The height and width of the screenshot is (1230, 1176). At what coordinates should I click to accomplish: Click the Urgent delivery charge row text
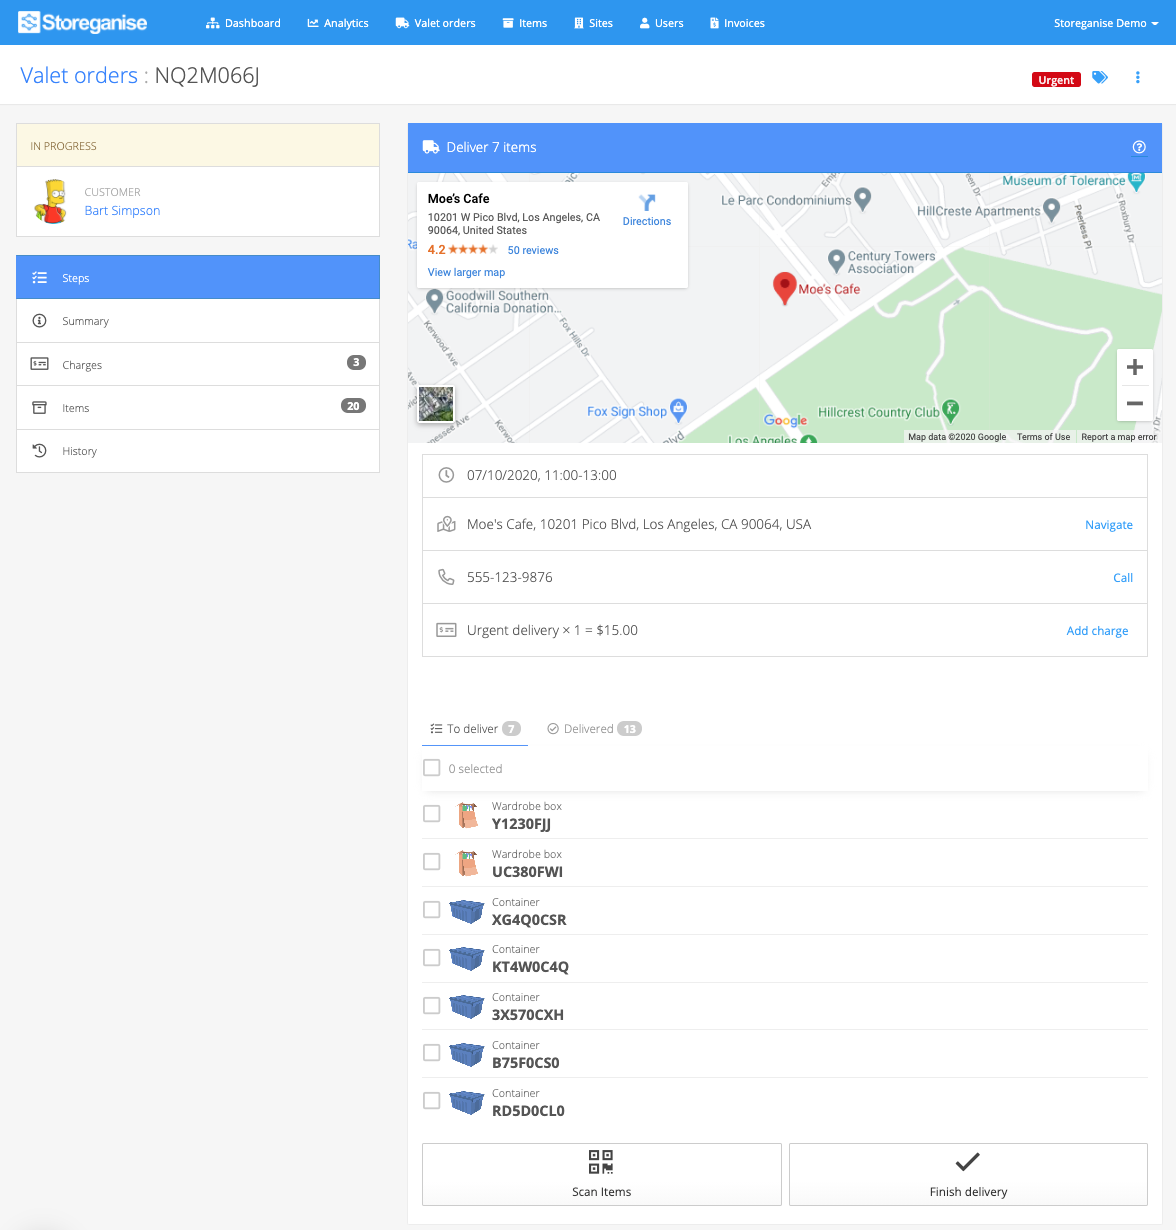[552, 630]
